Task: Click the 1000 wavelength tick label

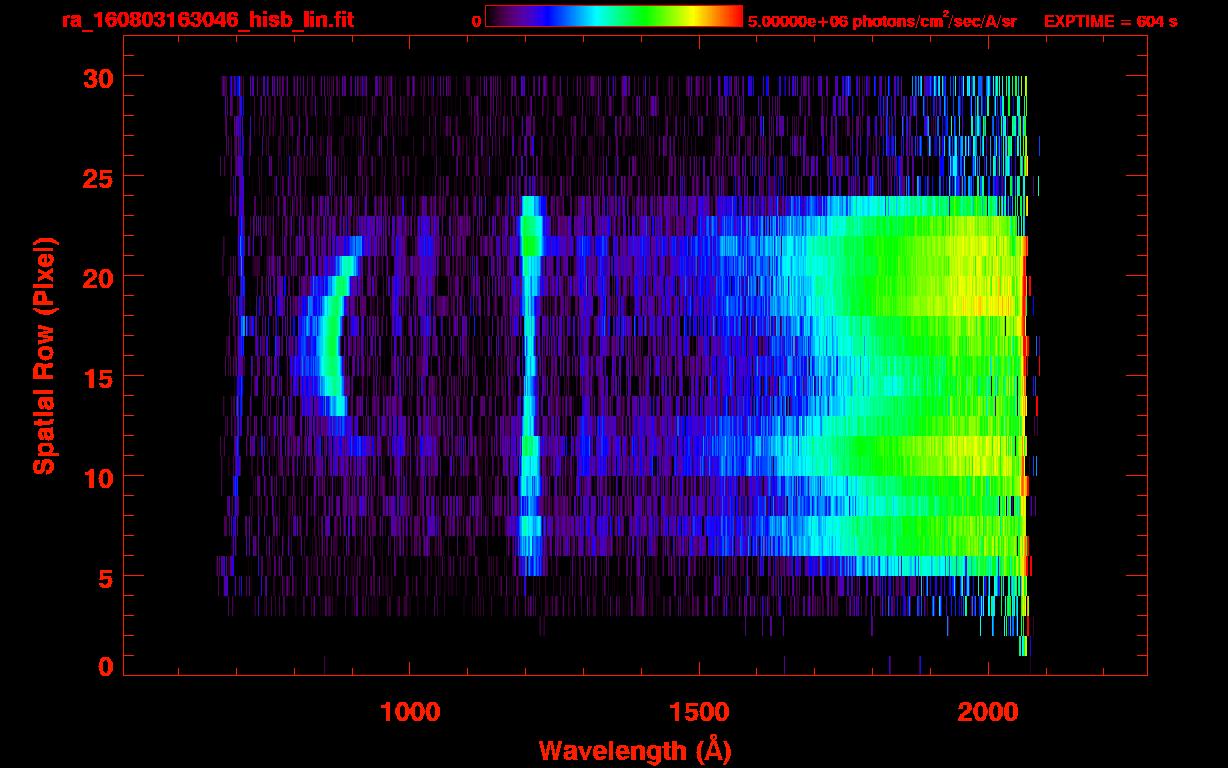Action: click(x=410, y=711)
